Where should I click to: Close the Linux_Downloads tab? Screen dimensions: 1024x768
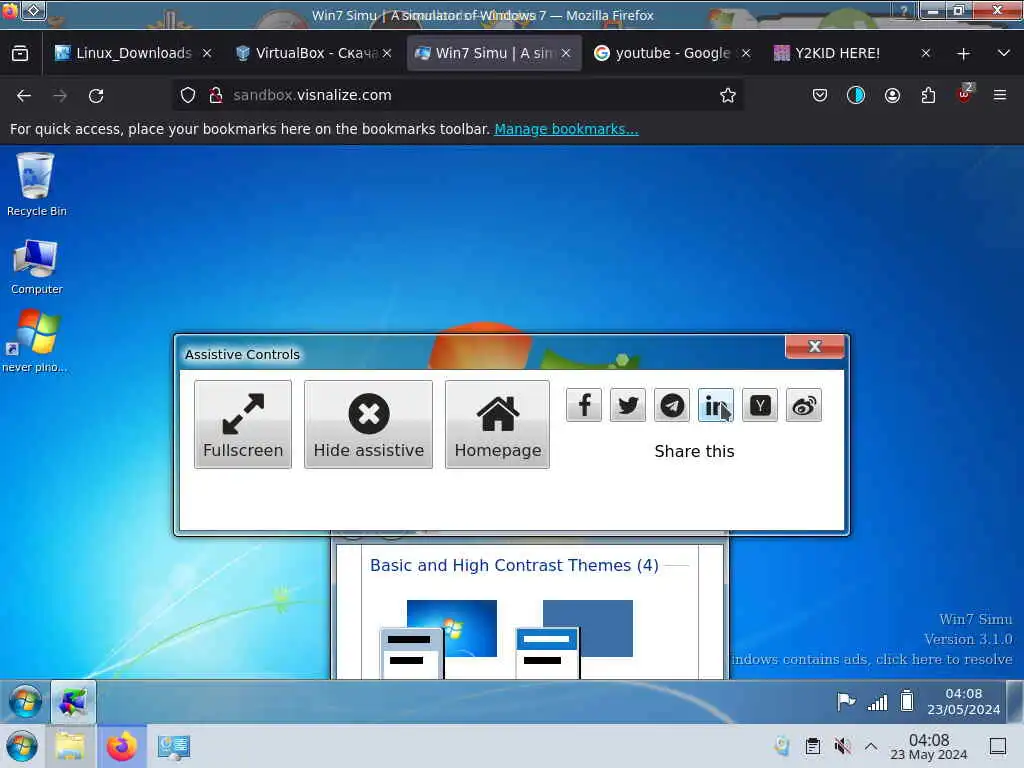pyautogui.click(x=207, y=54)
